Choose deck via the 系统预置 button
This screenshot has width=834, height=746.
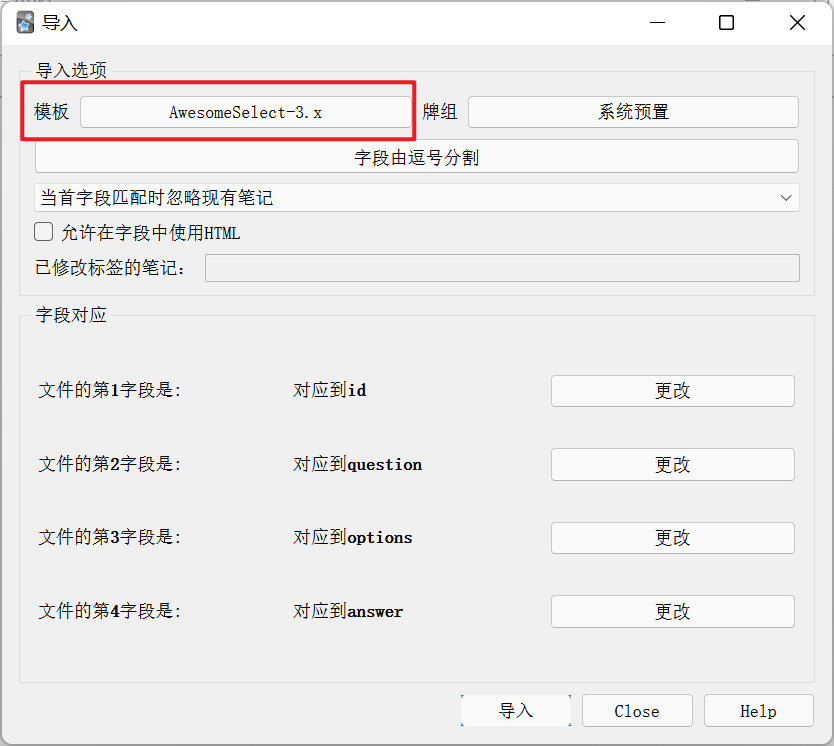click(633, 112)
